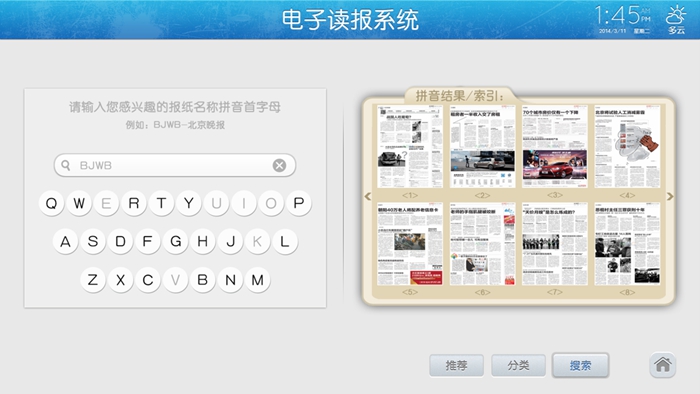700x394 pixels.
Task: Click the BJWB search input field
Action: pyautogui.click(x=175, y=166)
